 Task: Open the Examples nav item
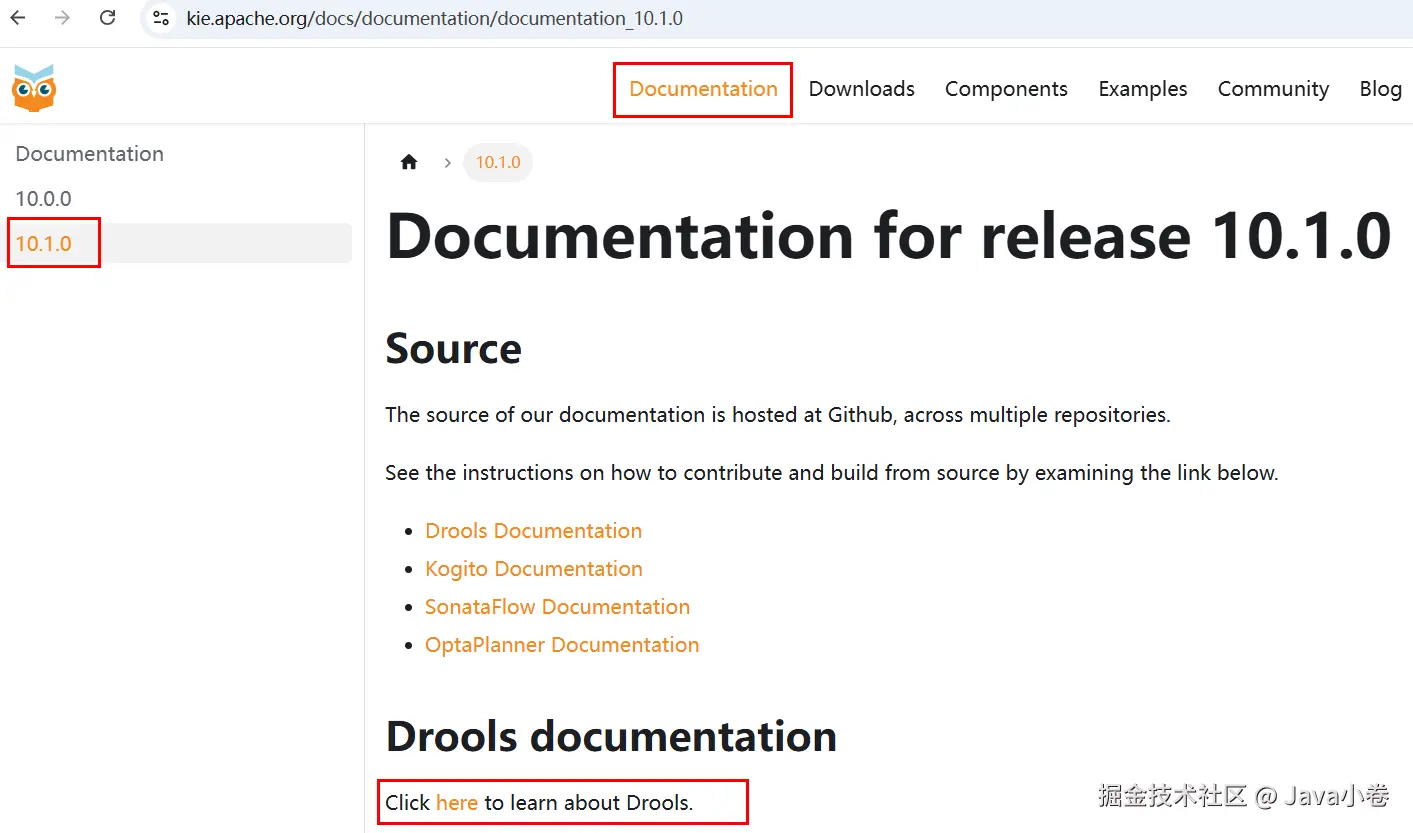[x=1143, y=89]
